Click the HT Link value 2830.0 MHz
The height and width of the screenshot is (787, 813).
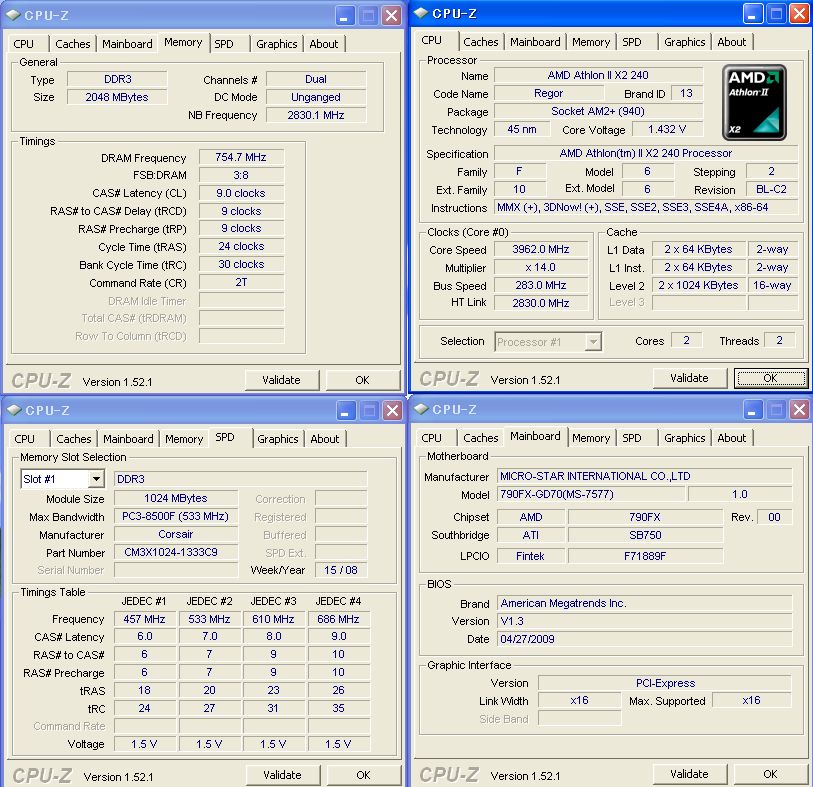pyautogui.click(x=541, y=303)
